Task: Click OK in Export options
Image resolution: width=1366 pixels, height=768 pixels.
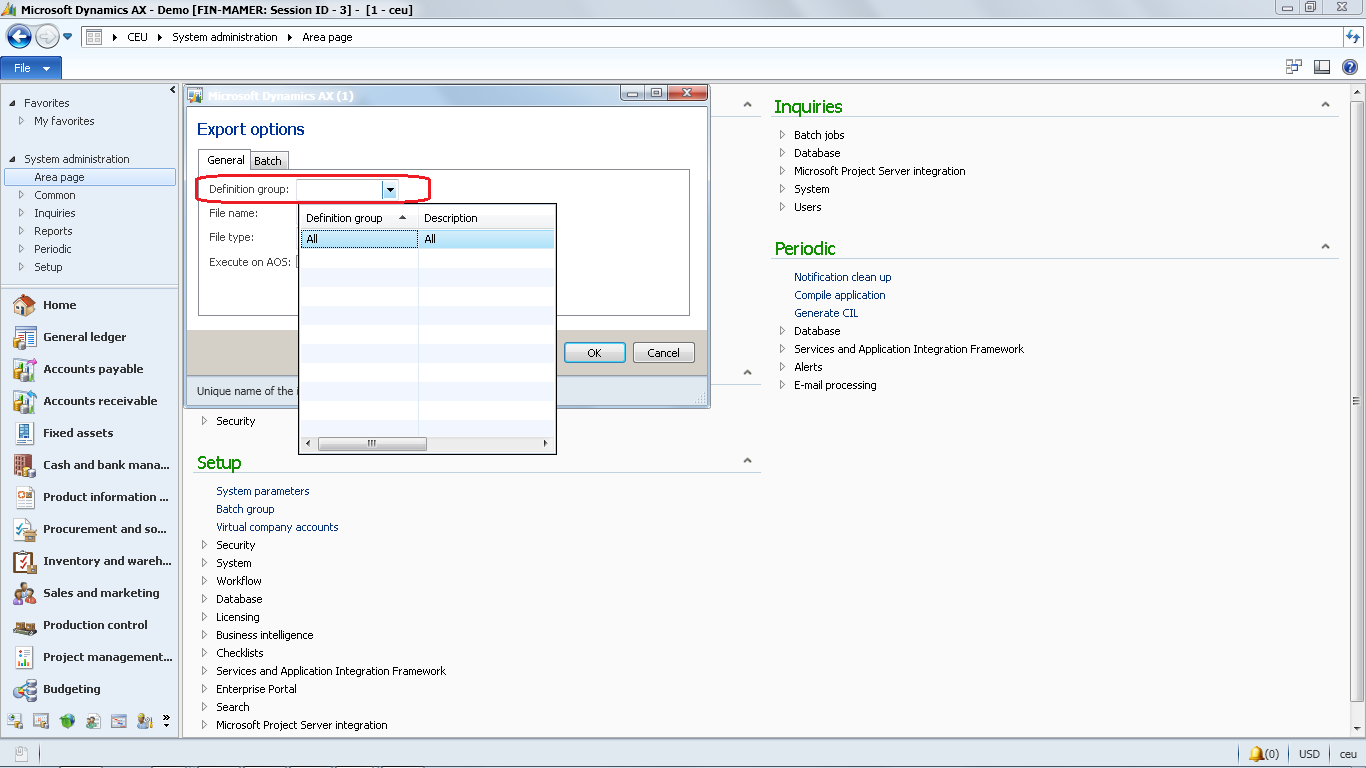Action: point(594,353)
